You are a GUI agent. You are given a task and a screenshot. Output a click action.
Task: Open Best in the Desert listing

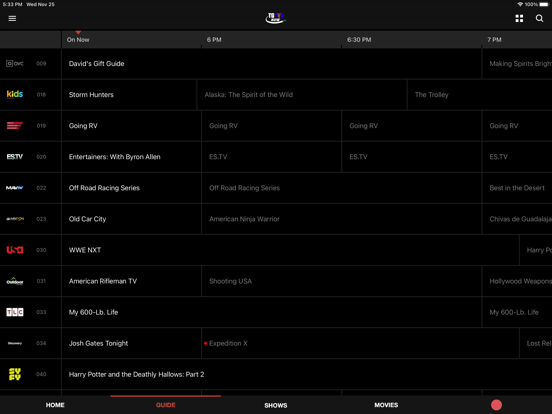click(517, 188)
